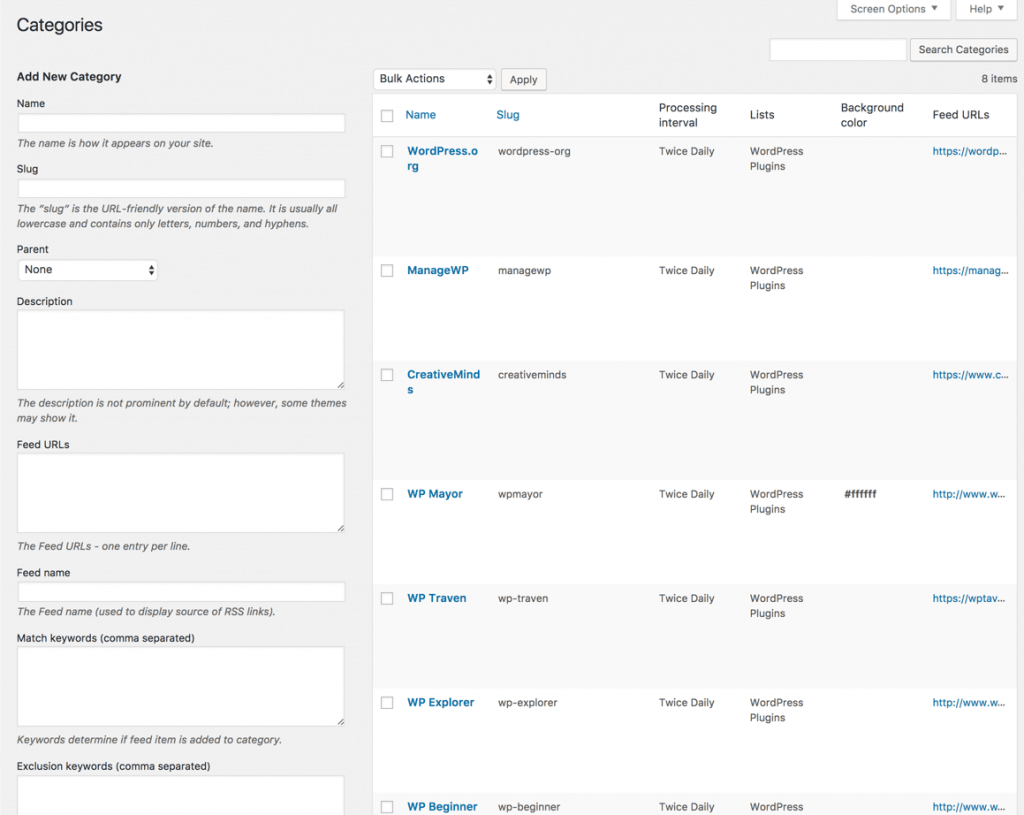Image resolution: width=1024 pixels, height=815 pixels.
Task: Open the Help panel tab
Action: [x=986, y=9]
